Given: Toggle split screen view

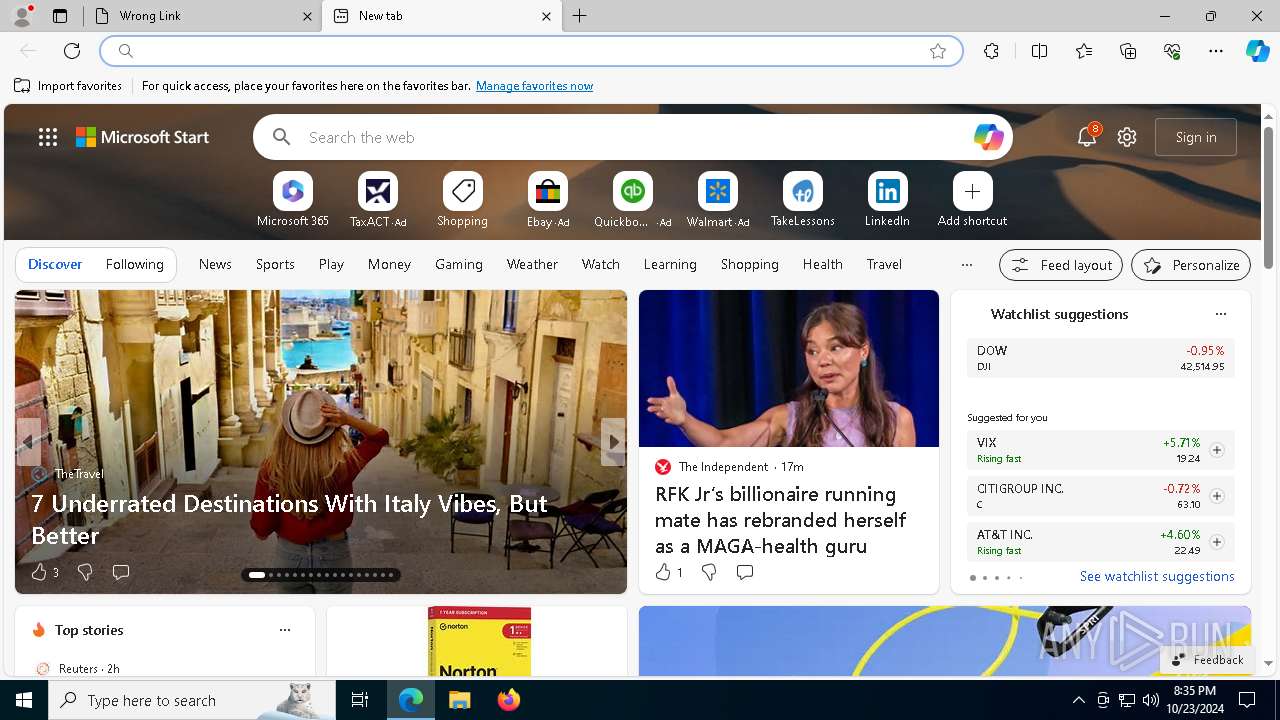Looking at the screenshot, I should coord(1039,51).
